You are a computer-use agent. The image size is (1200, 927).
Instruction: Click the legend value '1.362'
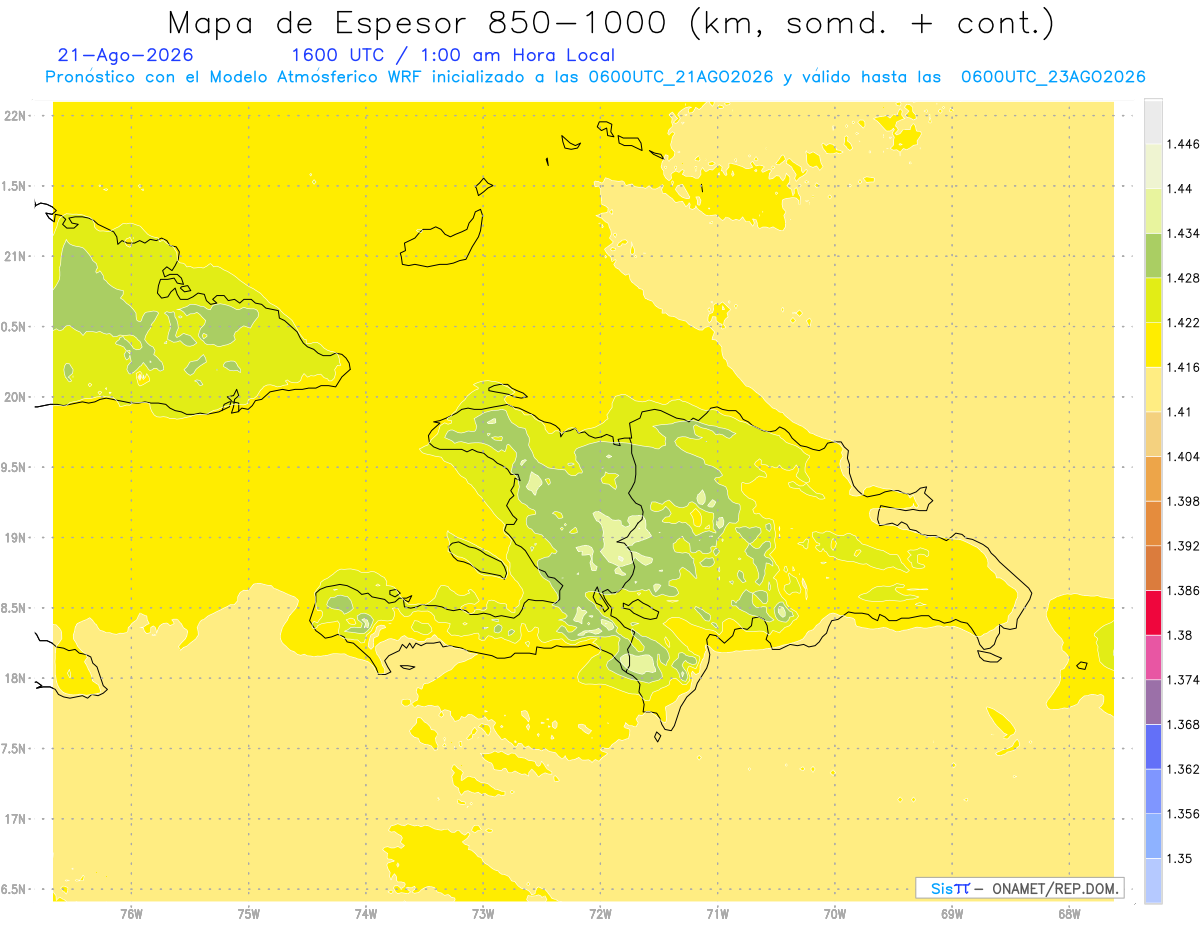[1182, 769]
